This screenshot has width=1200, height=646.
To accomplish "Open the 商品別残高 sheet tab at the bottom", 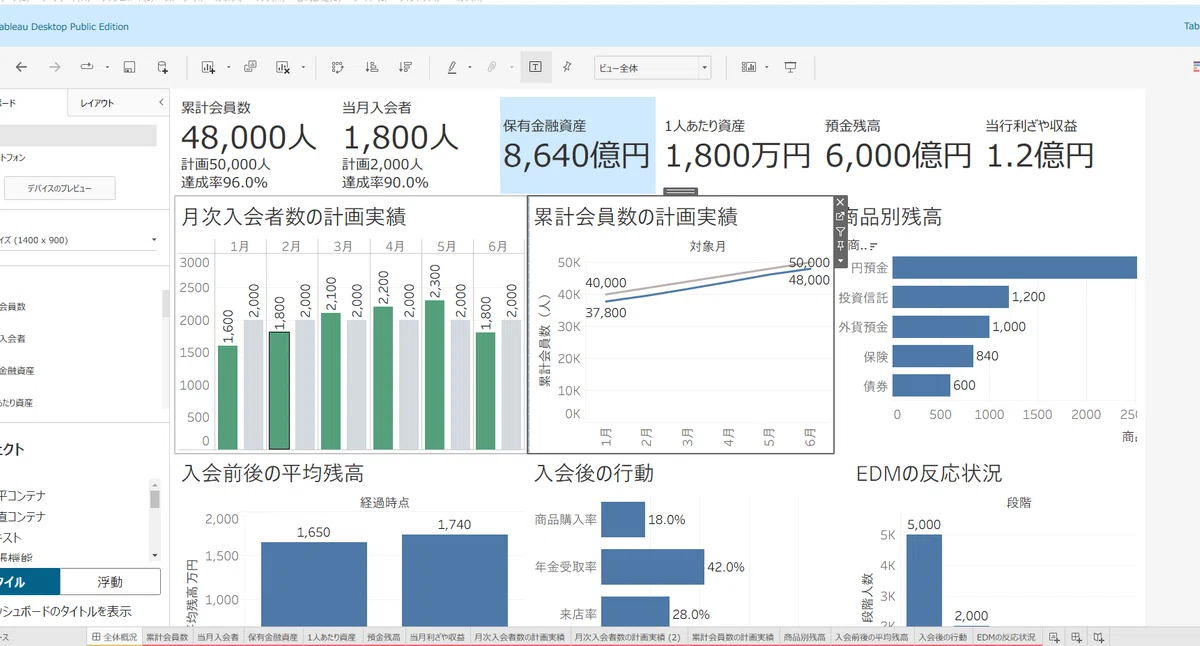I will click(x=804, y=637).
